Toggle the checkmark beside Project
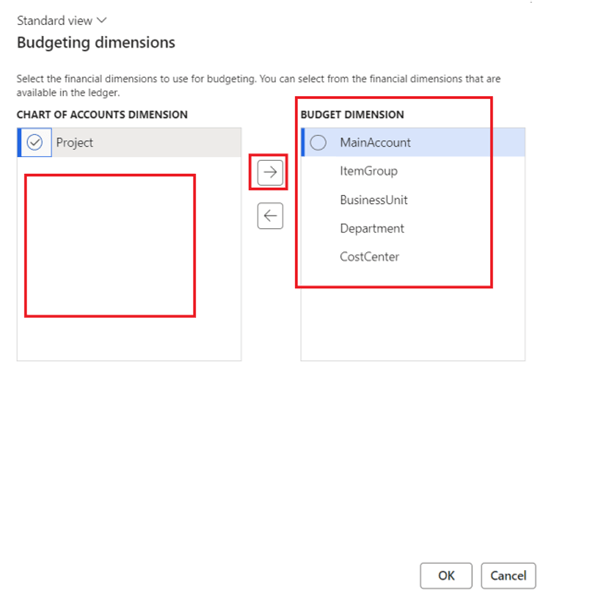 [35, 143]
